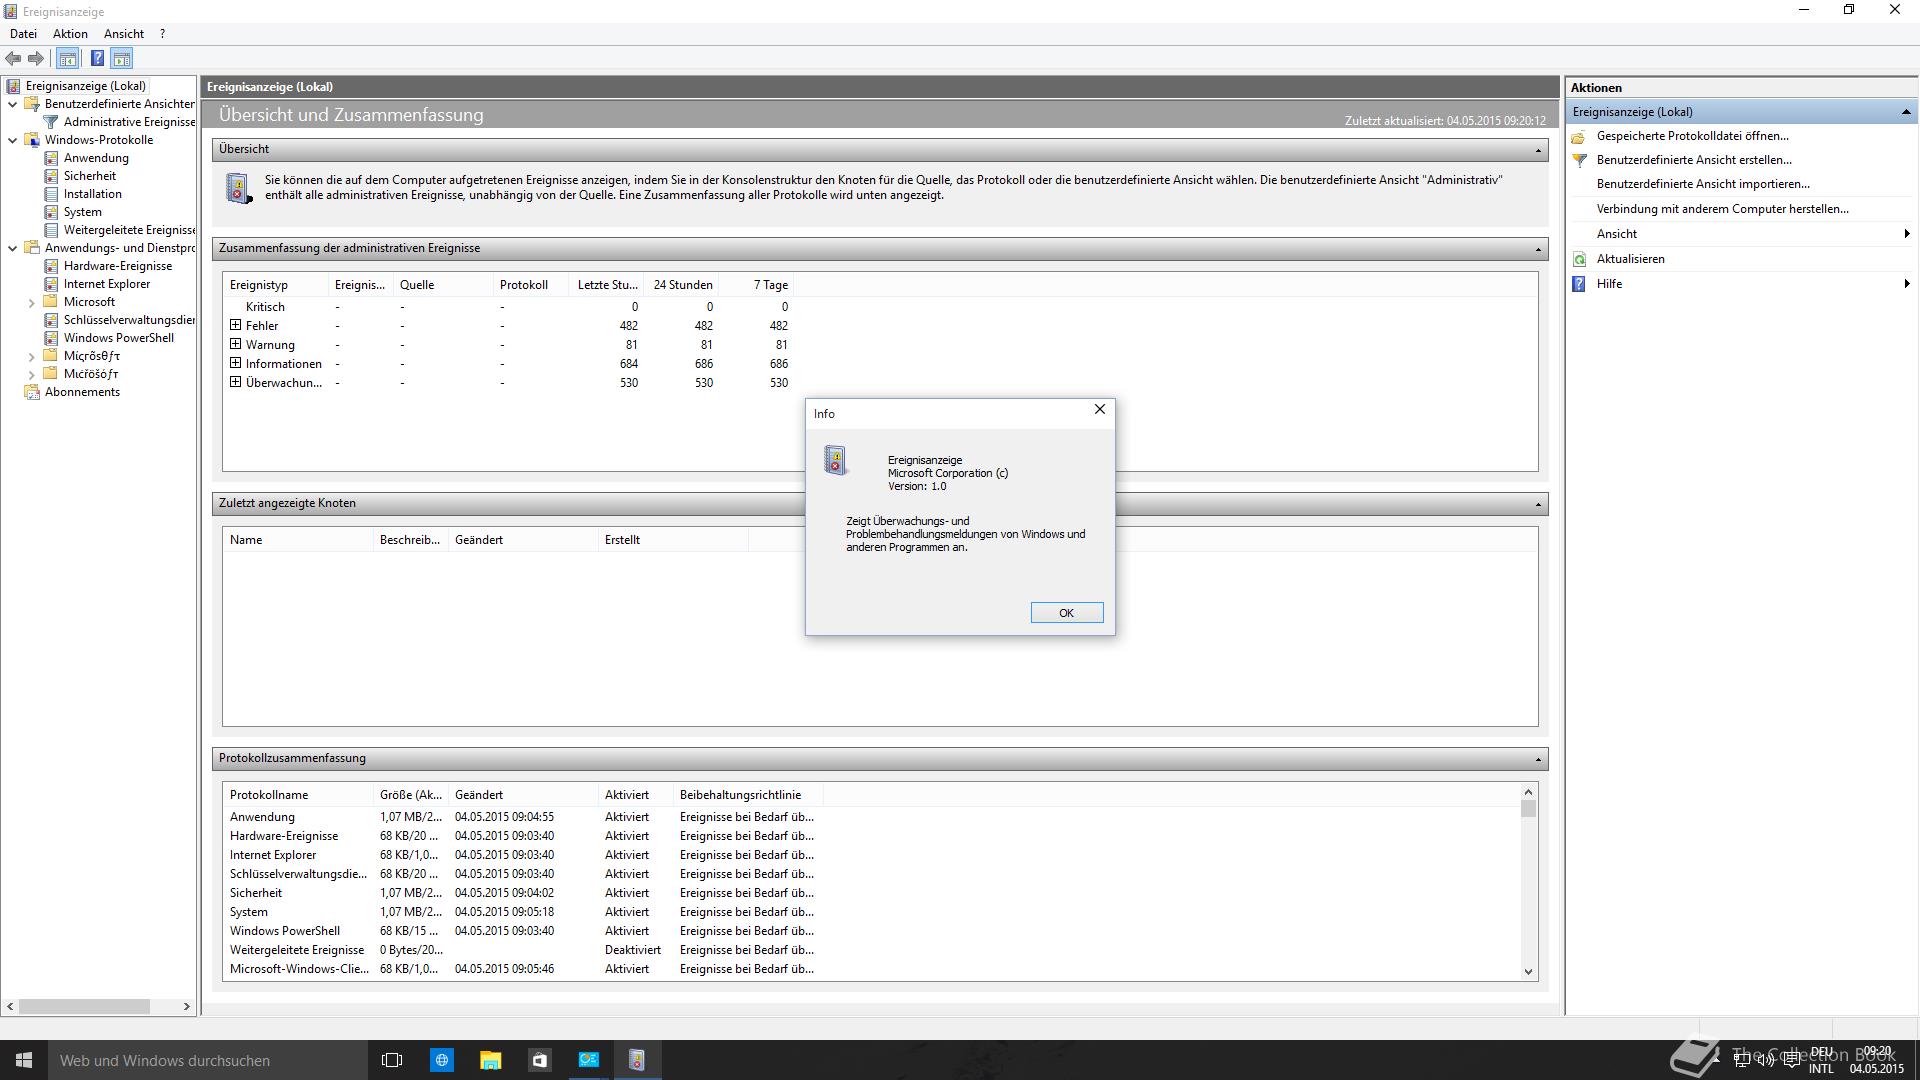Click Aktualisieren refresh icon in Aktionen
The image size is (1920, 1080).
pos(1580,259)
